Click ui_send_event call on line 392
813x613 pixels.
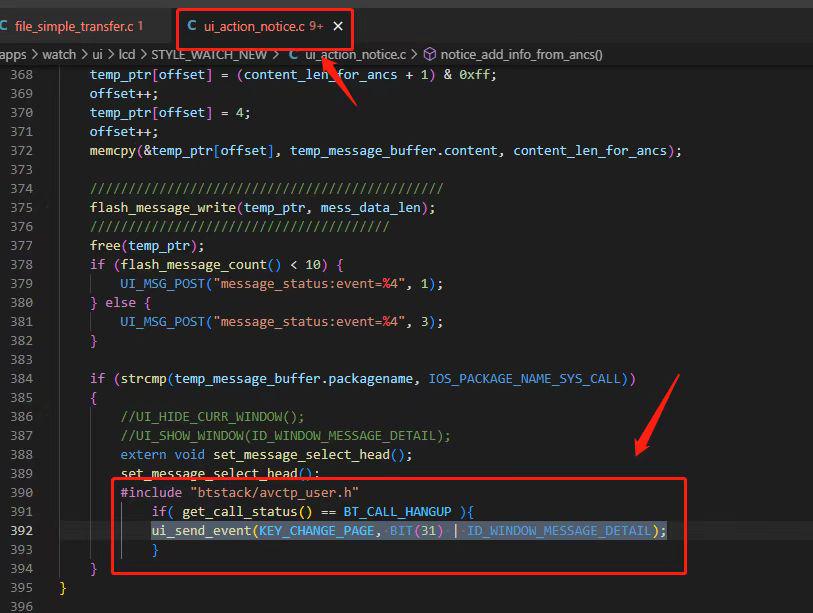click(201, 531)
